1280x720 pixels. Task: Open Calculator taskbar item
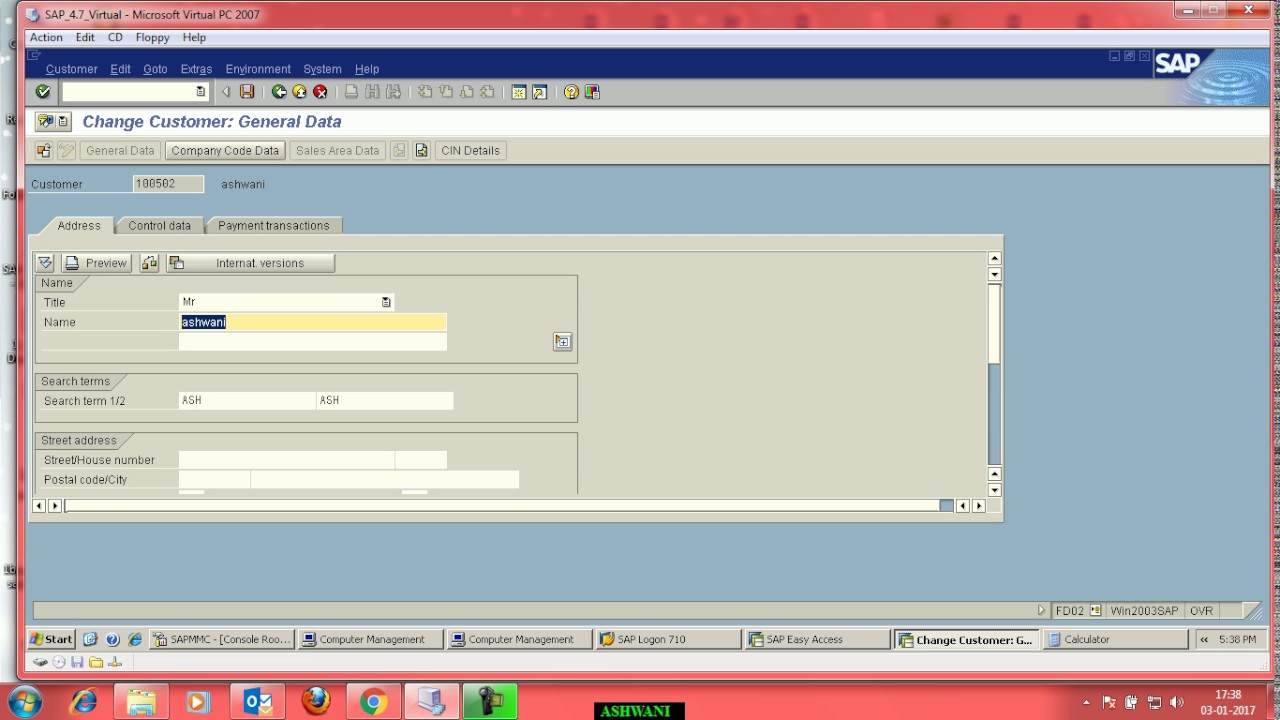[1114, 640]
